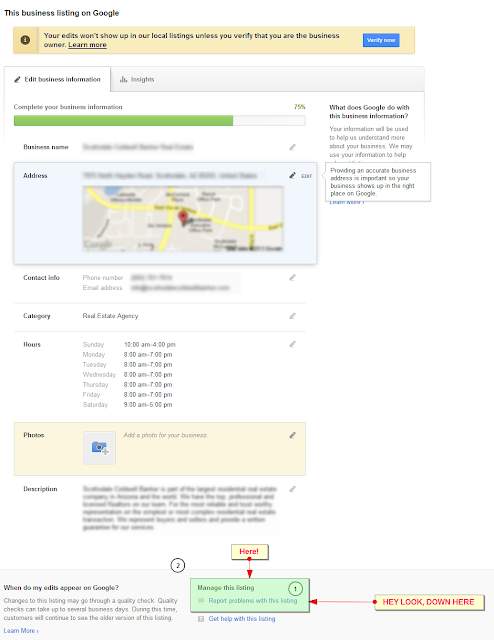The width and height of the screenshot is (494, 640).
Task: Switch to Edit business information tab
Action: click(57, 79)
